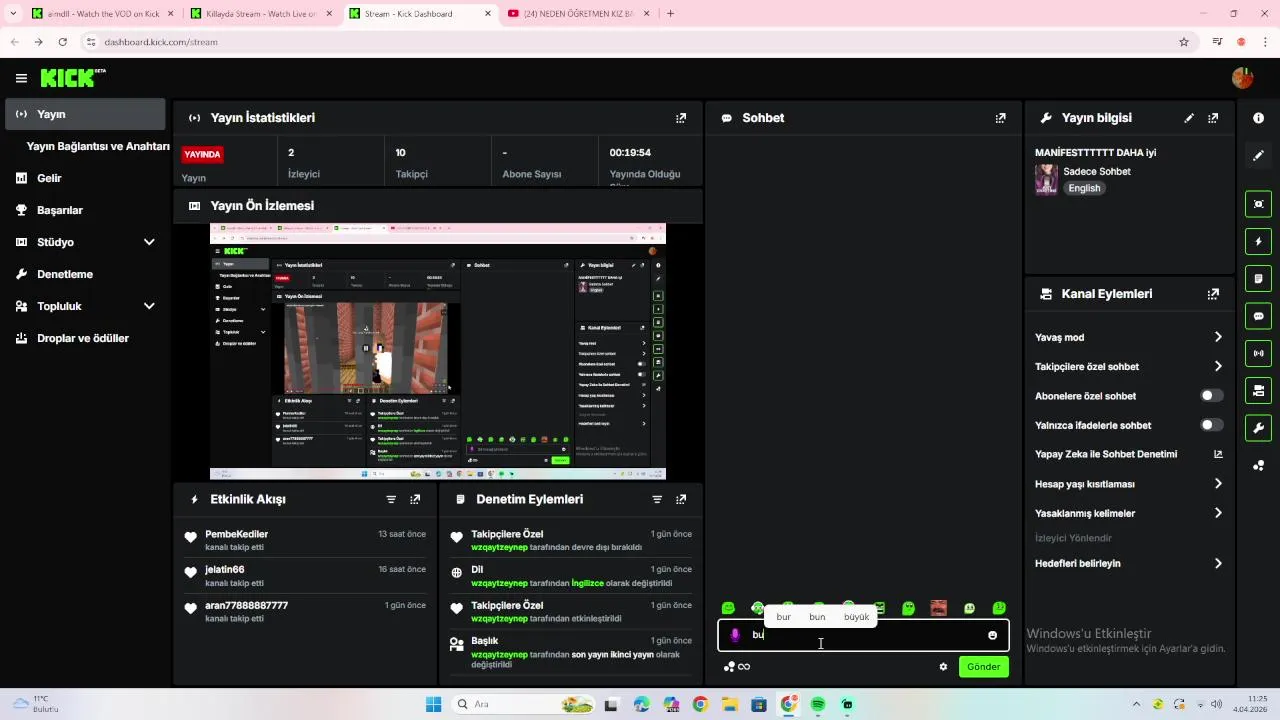Pop out the Kanal Eylemleri panel

1213,294
